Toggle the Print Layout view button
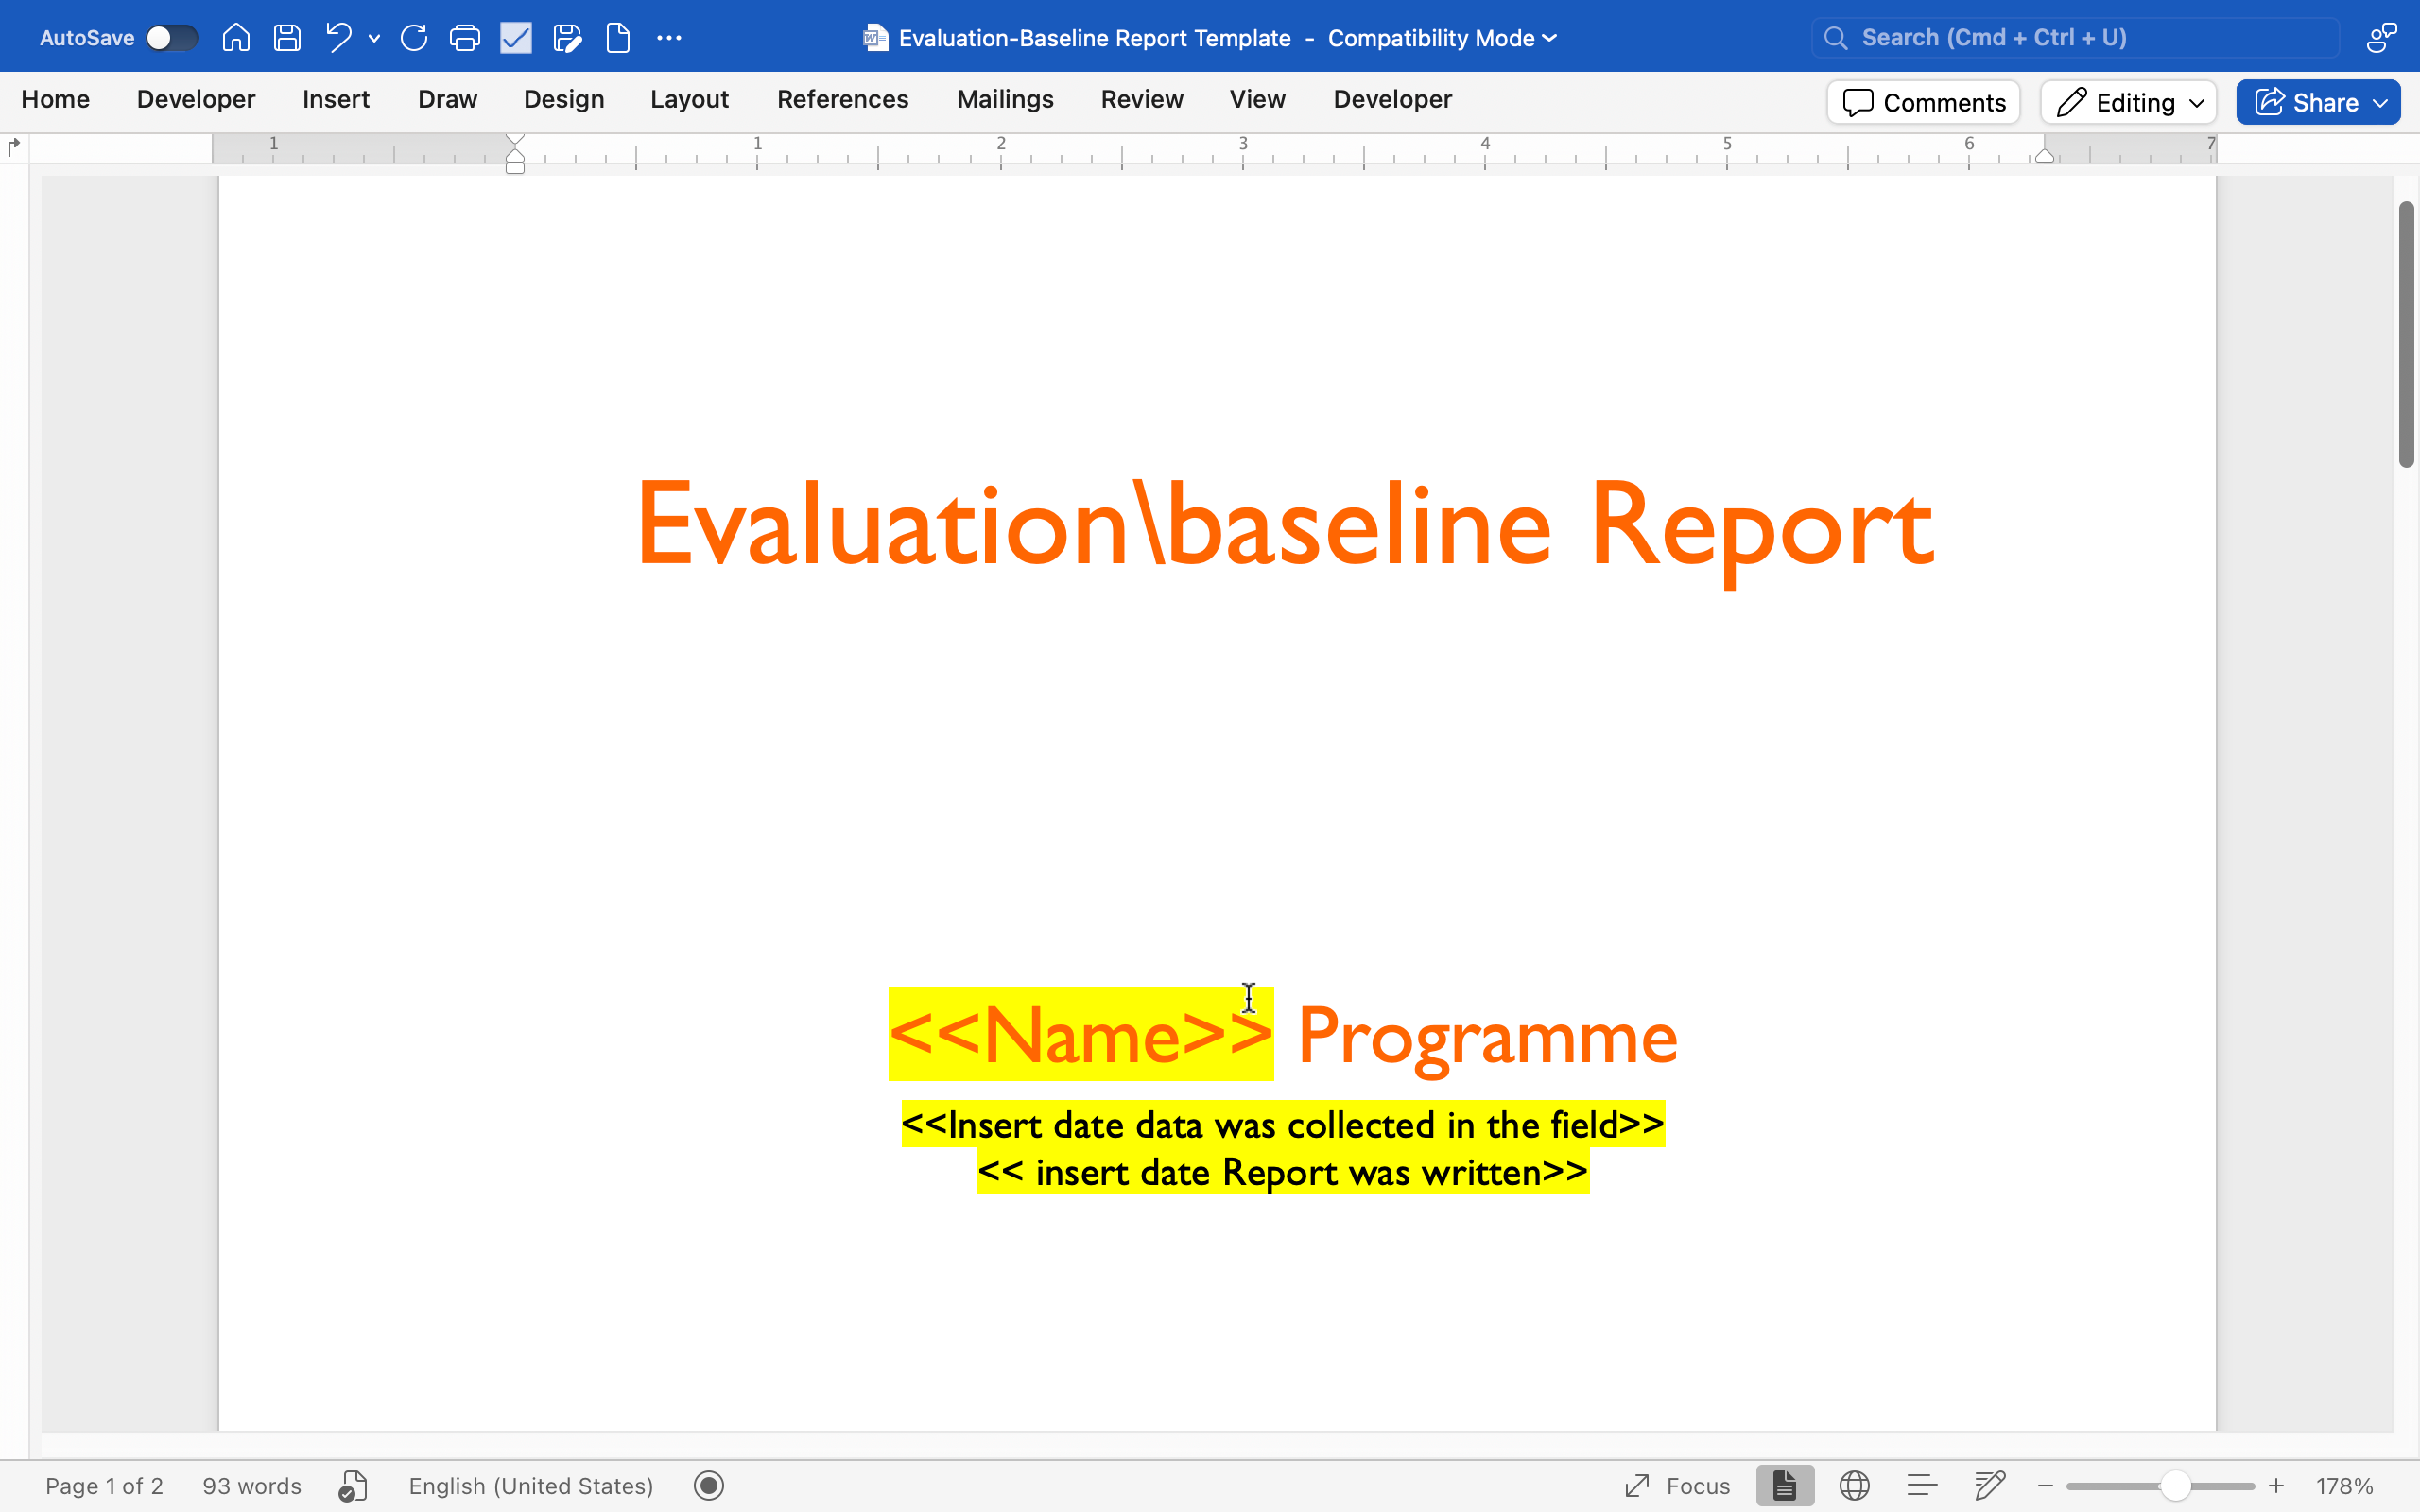 (x=1785, y=1486)
